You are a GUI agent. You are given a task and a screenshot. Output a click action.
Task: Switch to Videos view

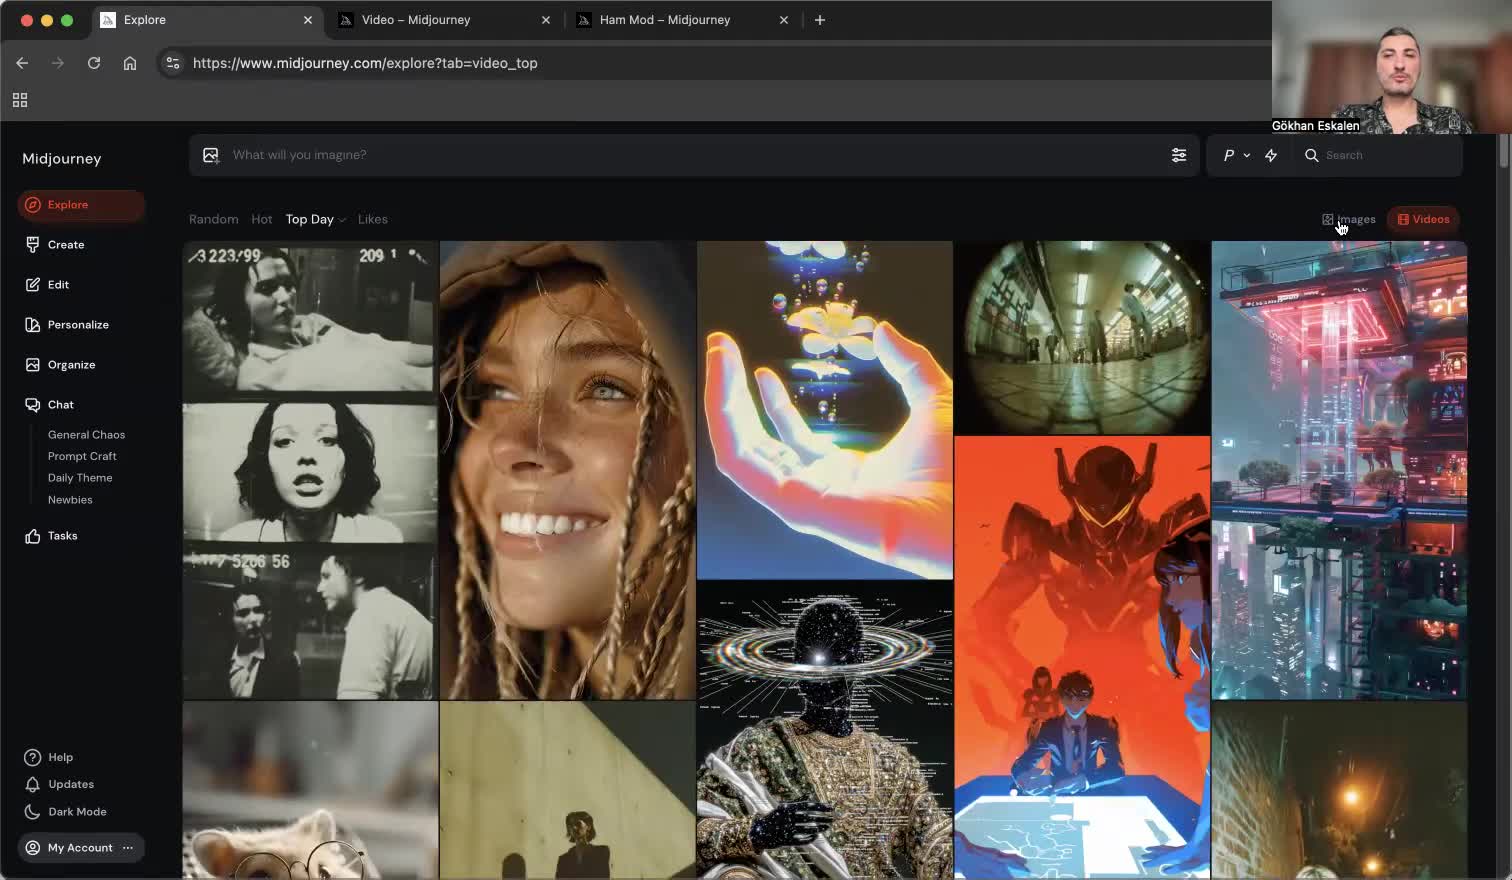(1423, 219)
